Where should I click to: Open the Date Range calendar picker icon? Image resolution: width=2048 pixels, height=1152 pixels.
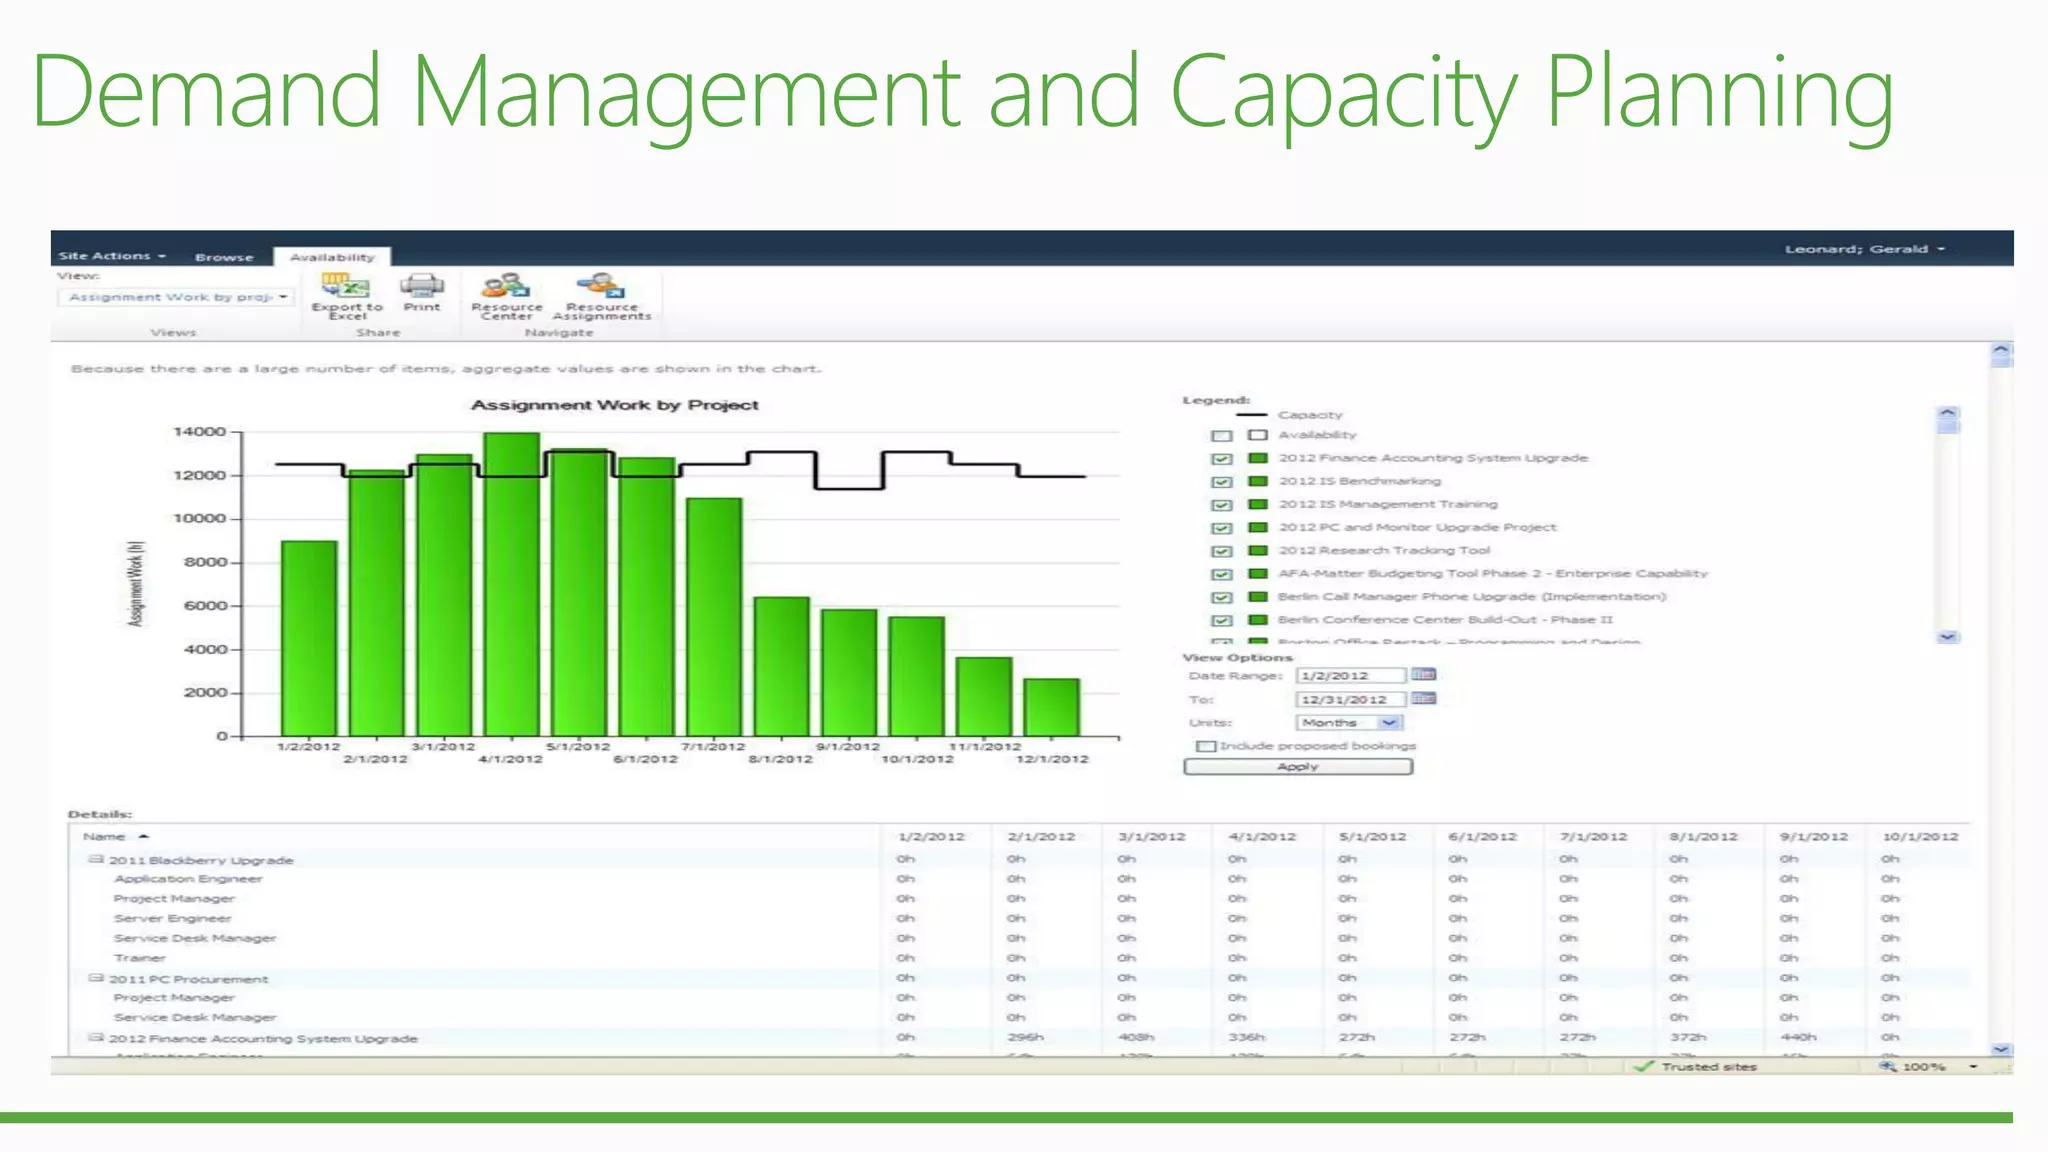tap(1423, 675)
